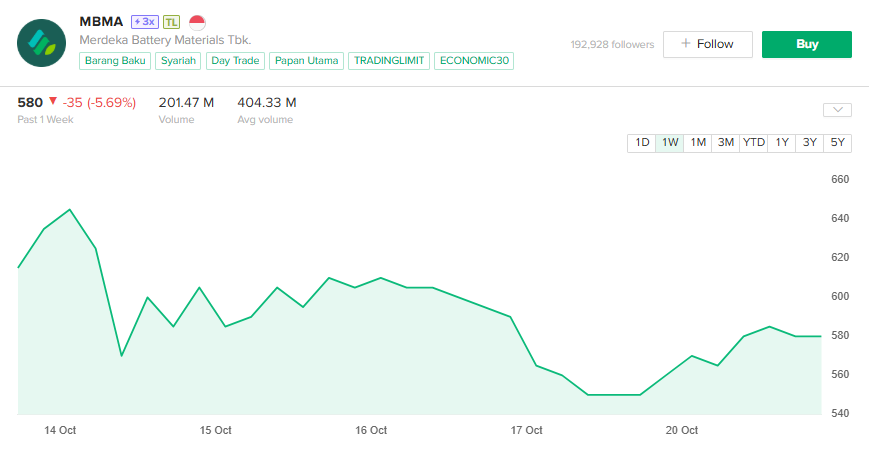The image size is (869, 457).
Task: Click the Day Trade tag
Action: click(235, 61)
